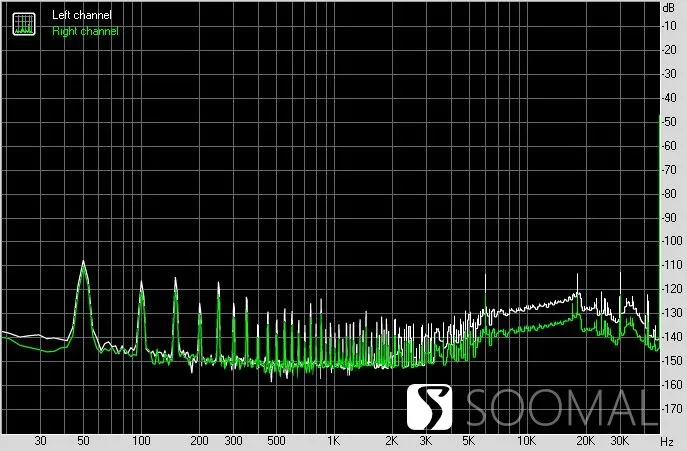Click the -150 dB axis value

(671, 361)
